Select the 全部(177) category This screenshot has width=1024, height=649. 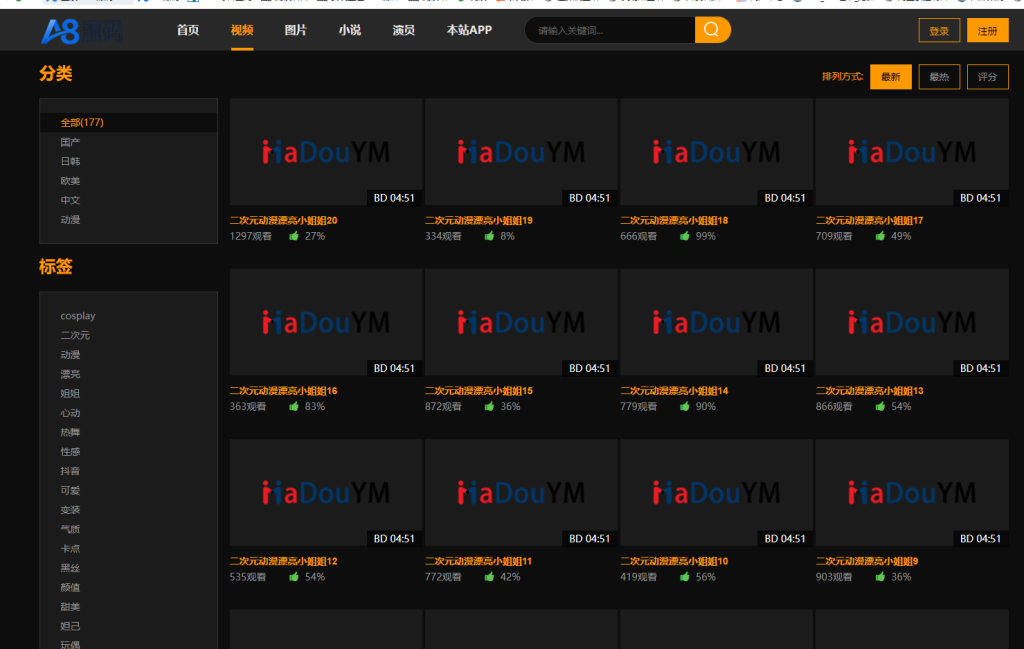click(82, 122)
